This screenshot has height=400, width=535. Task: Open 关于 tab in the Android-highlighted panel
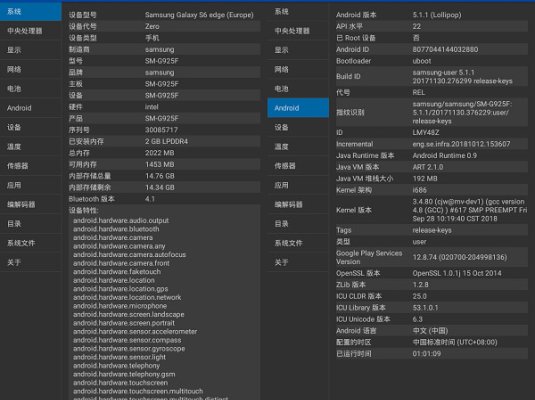[298, 262]
